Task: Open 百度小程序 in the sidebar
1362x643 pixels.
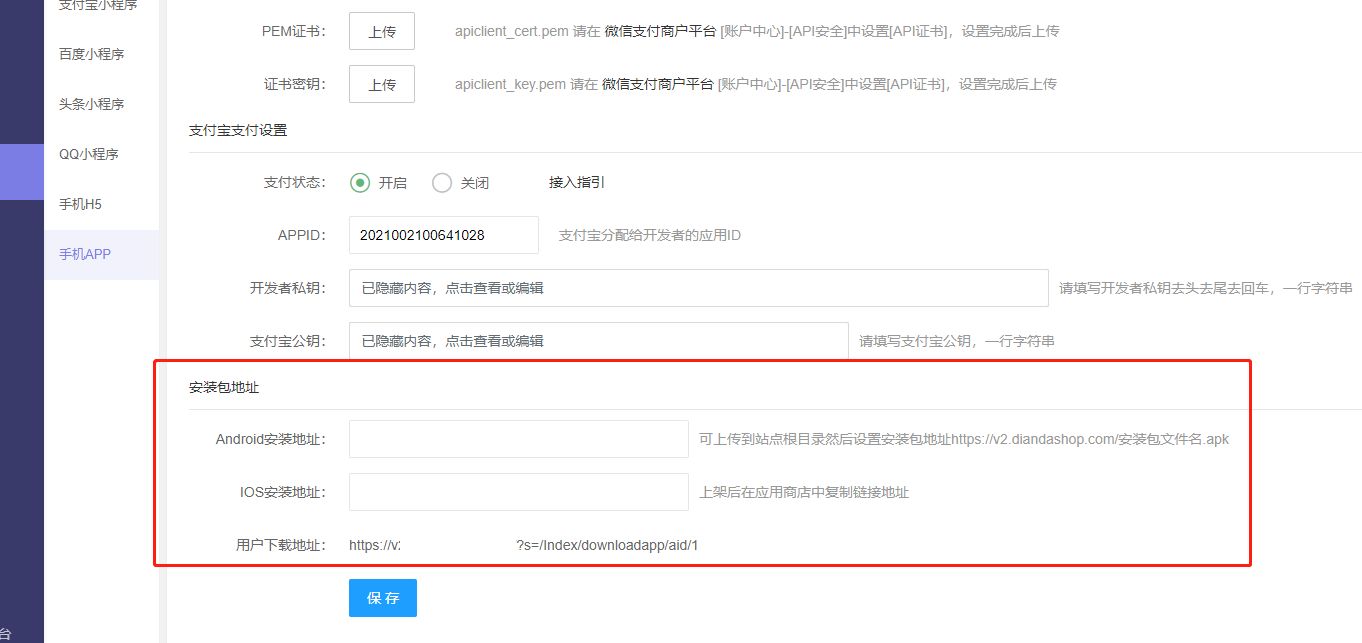Action: 91,54
